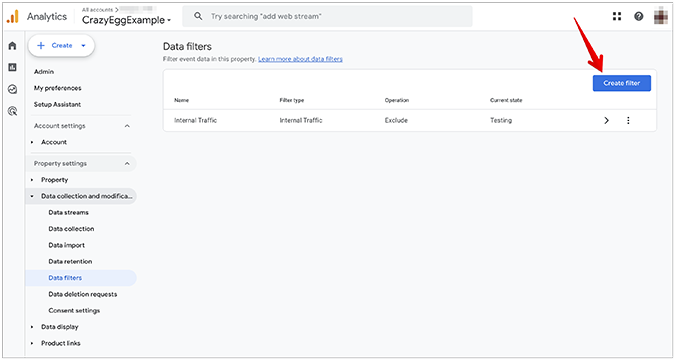Image resolution: width=675 pixels, height=360 pixels.
Task: Click the Data filters page heading
Action: point(187,47)
